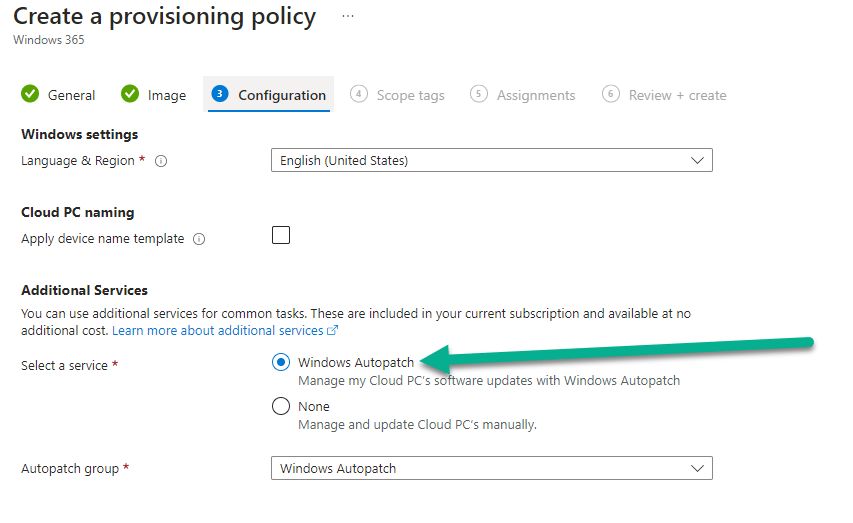Viewport: 853px width, 523px height.
Task: Enable the Apply device name template checkbox
Action: click(281, 236)
